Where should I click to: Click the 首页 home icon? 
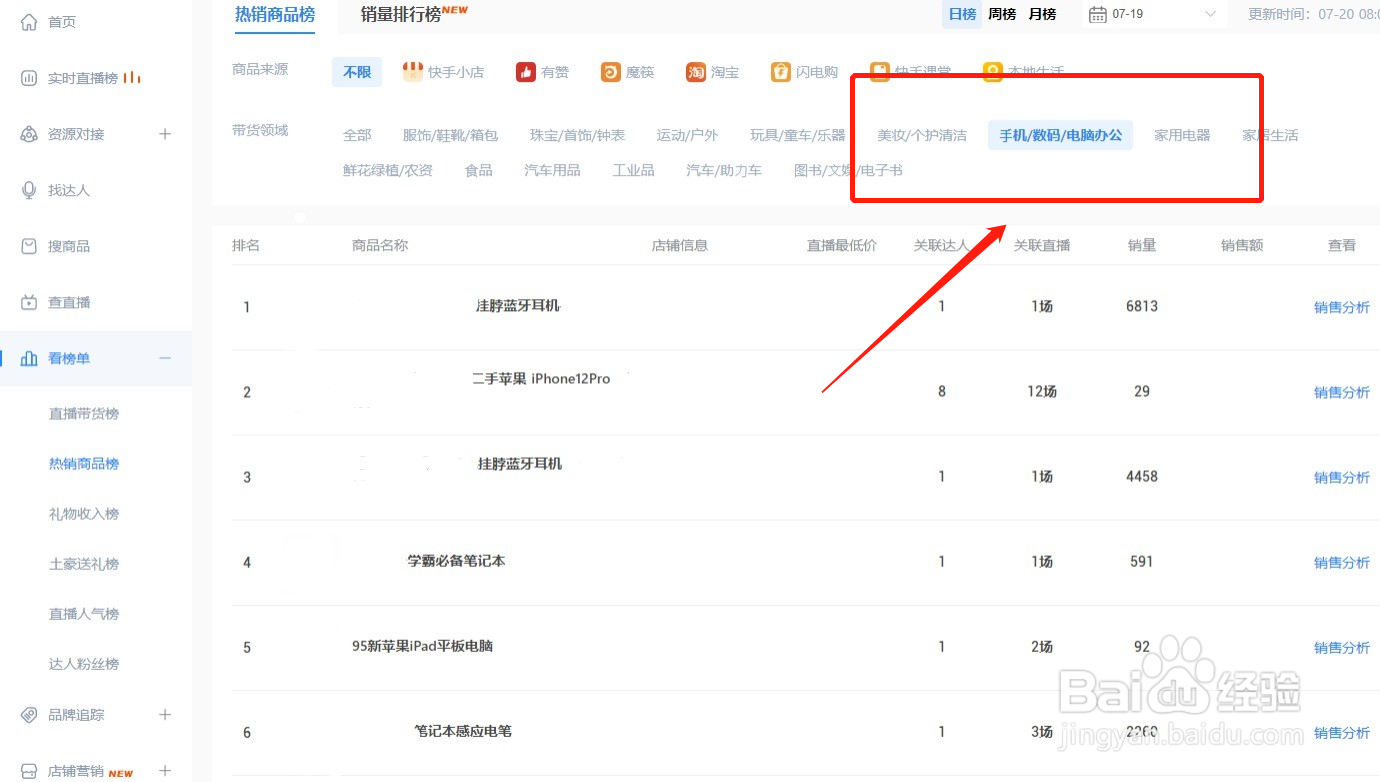28,20
